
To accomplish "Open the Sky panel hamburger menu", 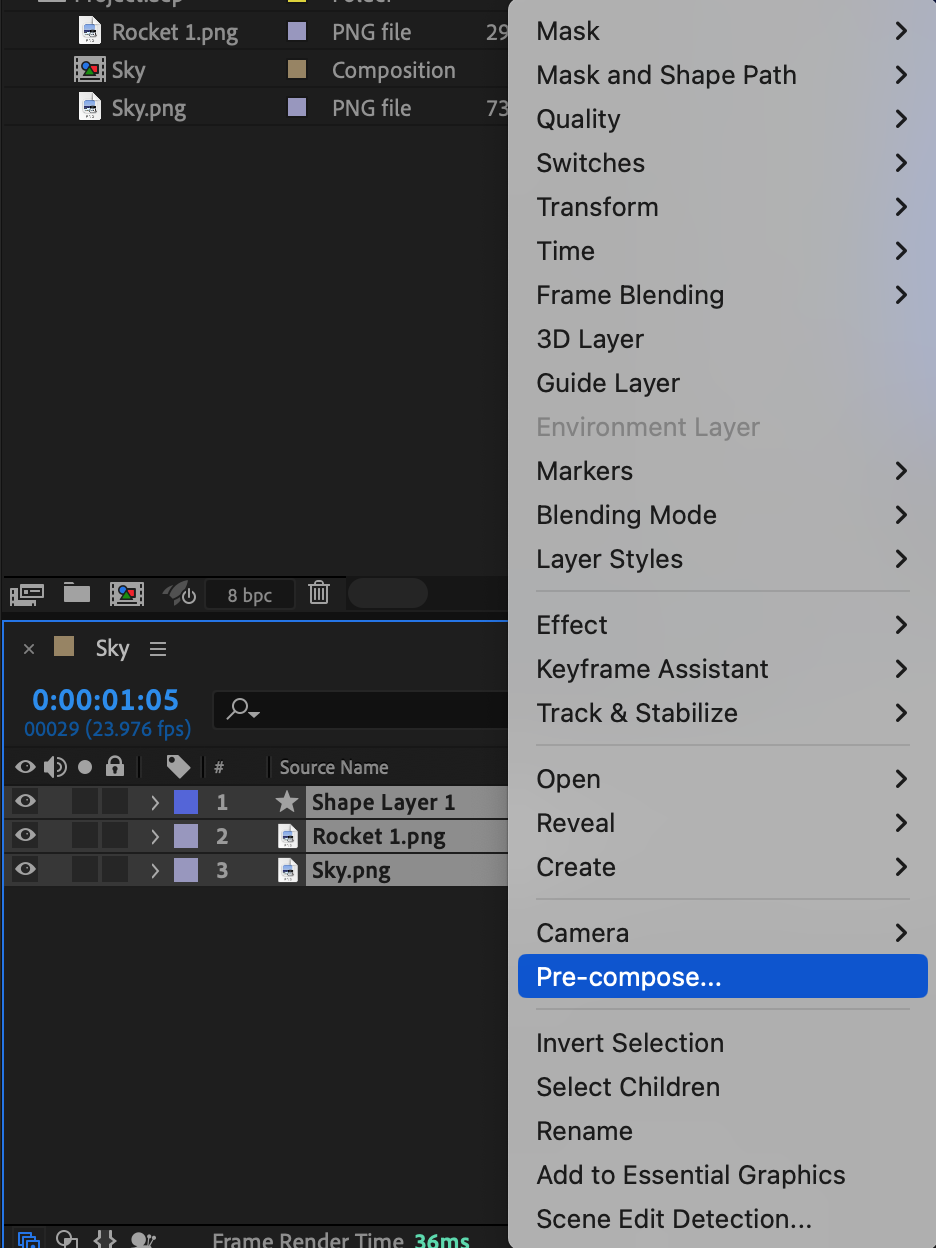I will pyautogui.click(x=158, y=649).
